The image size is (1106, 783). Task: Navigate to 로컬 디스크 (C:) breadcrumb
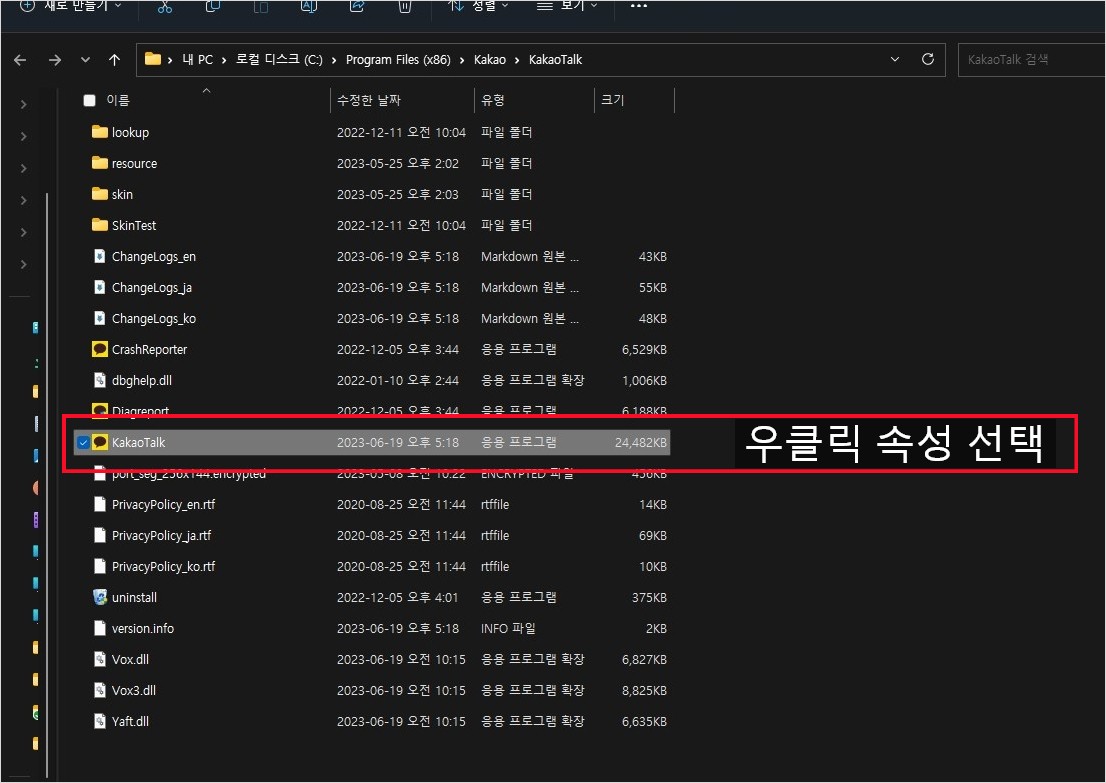[279, 60]
